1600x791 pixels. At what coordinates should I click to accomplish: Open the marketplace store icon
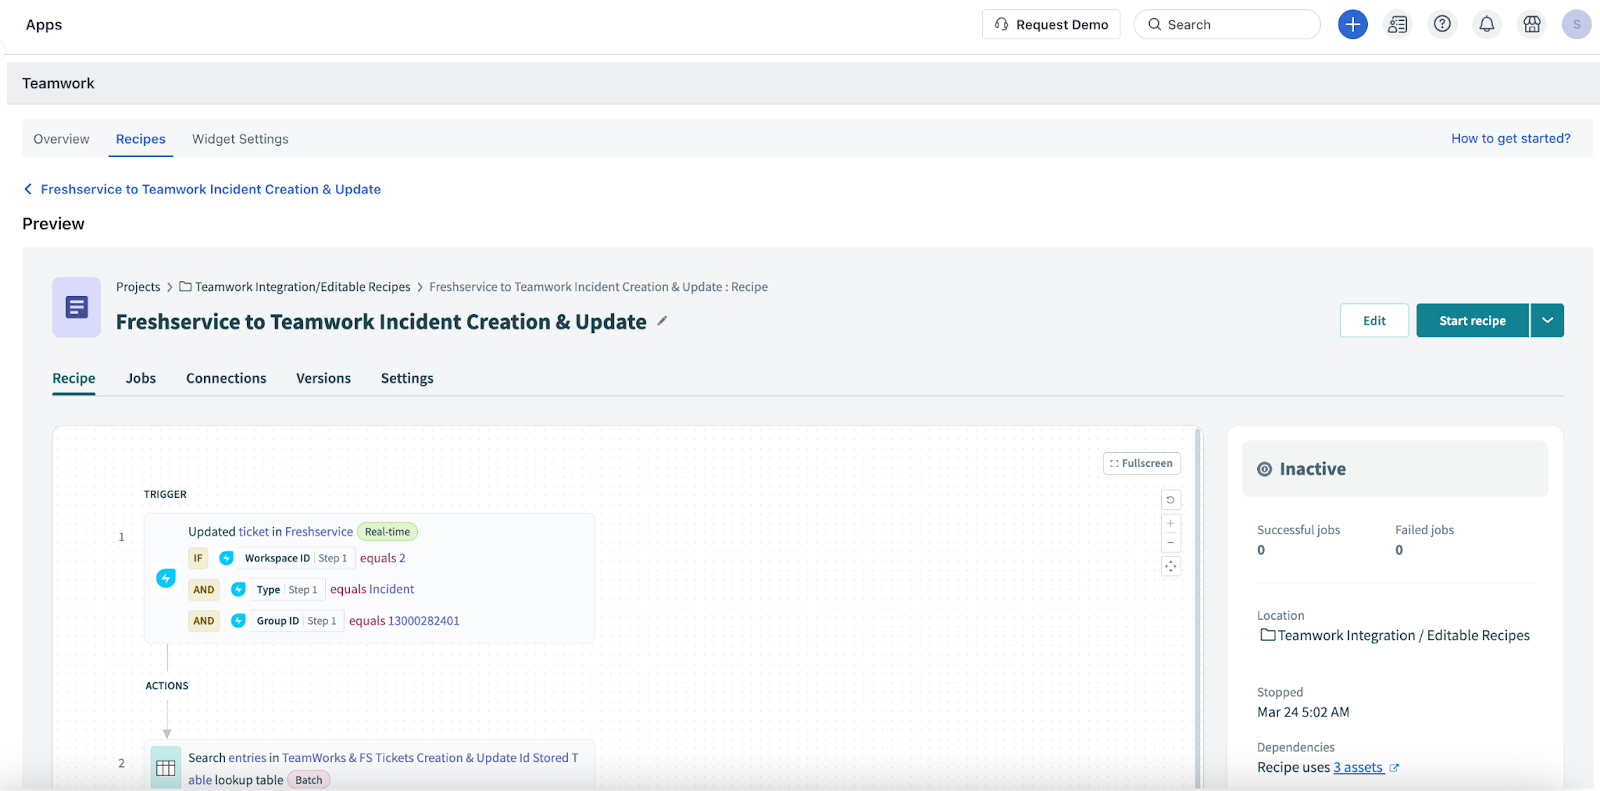coord(1531,24)
